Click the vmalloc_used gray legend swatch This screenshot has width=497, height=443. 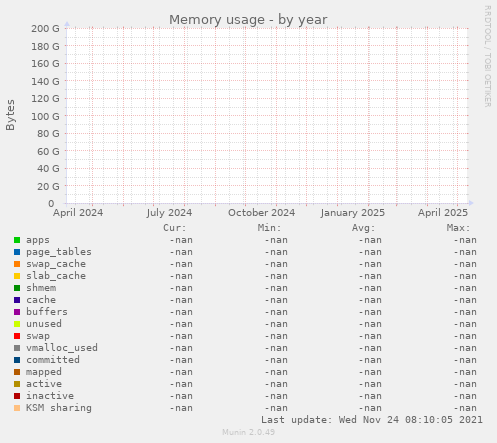[17, 348]
